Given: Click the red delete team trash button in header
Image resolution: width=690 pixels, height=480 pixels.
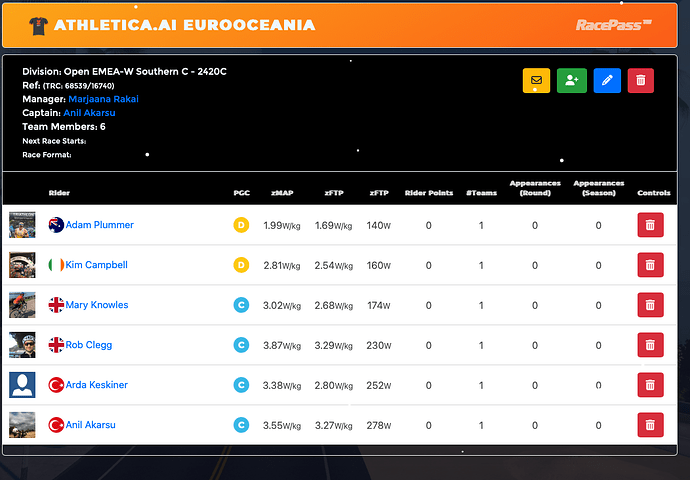Looking at the screenshot, I should tap(641, 81).
